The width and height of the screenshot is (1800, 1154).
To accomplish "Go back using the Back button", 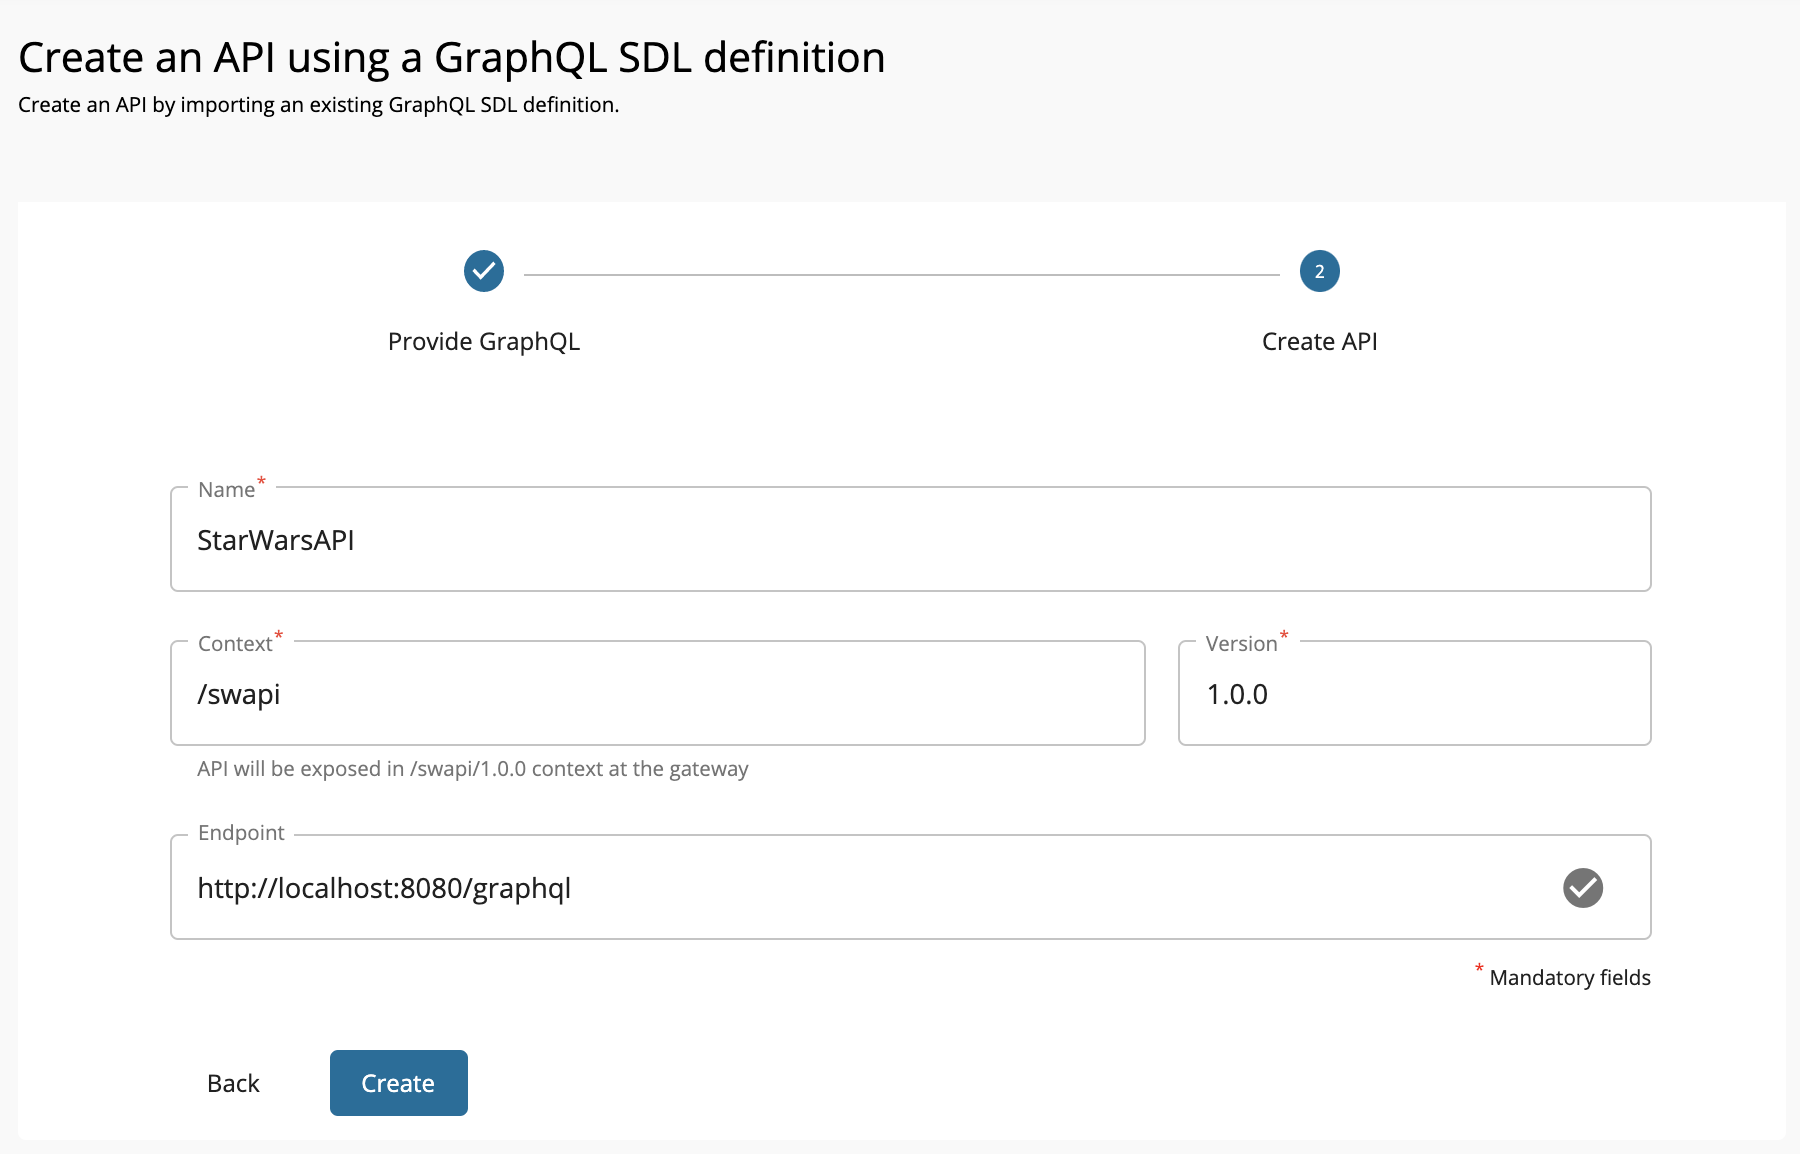I will (233, 1083).
